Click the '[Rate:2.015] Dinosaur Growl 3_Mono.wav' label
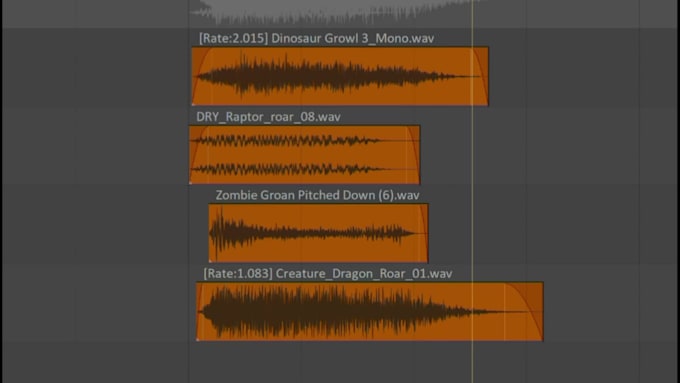680x383 pixels. pyautogui.click(x=316, y=38)
